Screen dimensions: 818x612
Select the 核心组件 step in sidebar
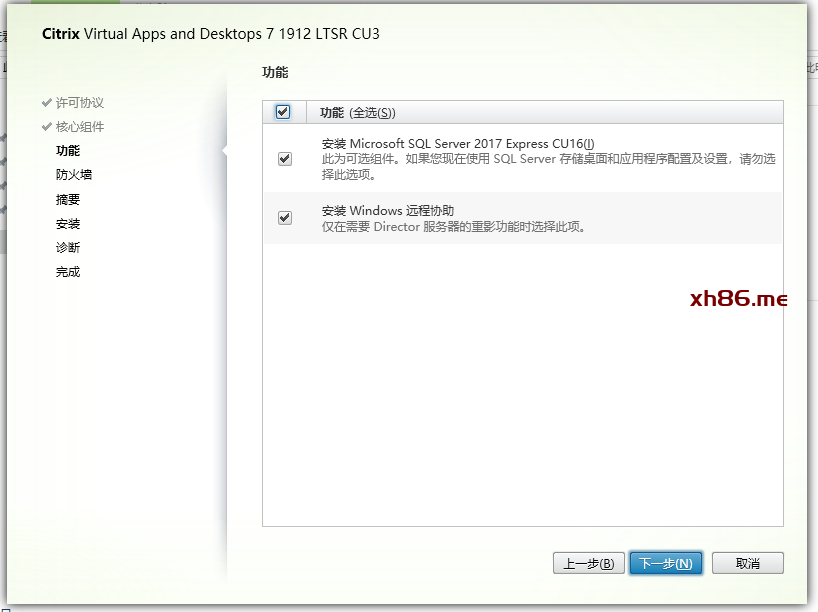coord(80,127)
